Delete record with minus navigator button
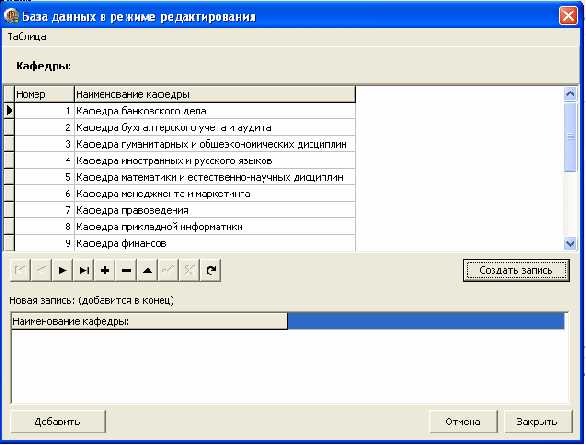 tap(126, 270)
